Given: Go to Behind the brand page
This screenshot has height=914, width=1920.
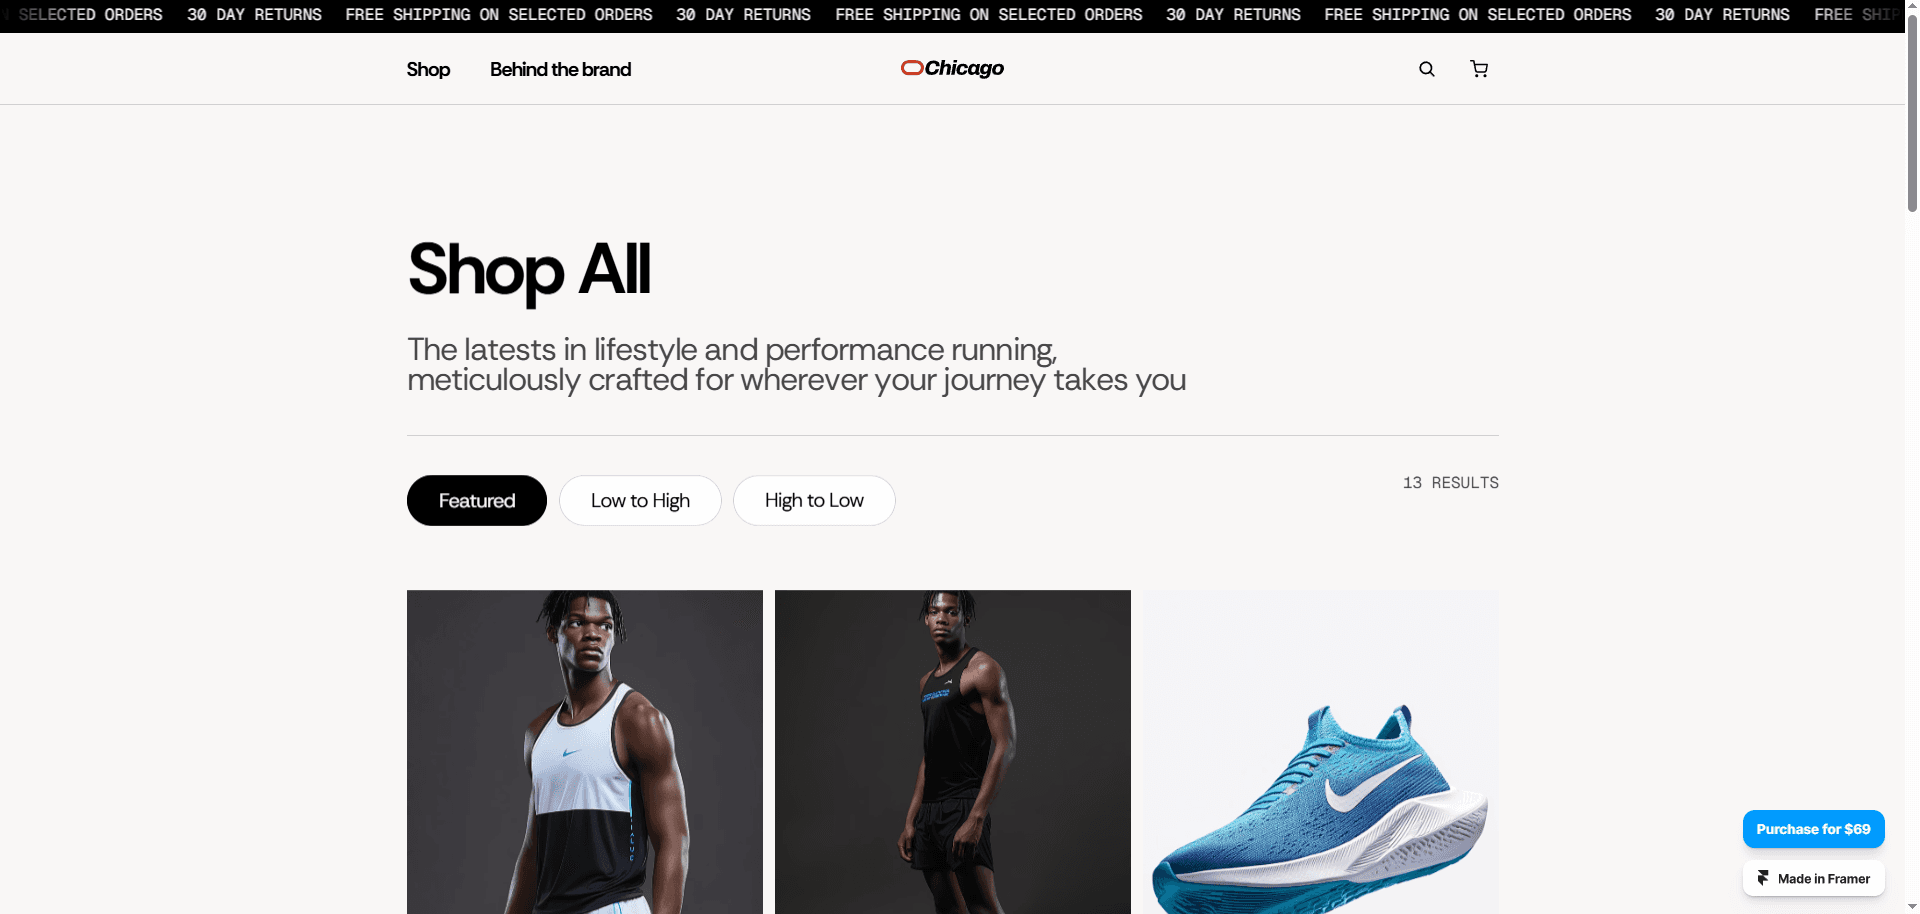Looking at the screenshot, I should [x=560, y=69].
